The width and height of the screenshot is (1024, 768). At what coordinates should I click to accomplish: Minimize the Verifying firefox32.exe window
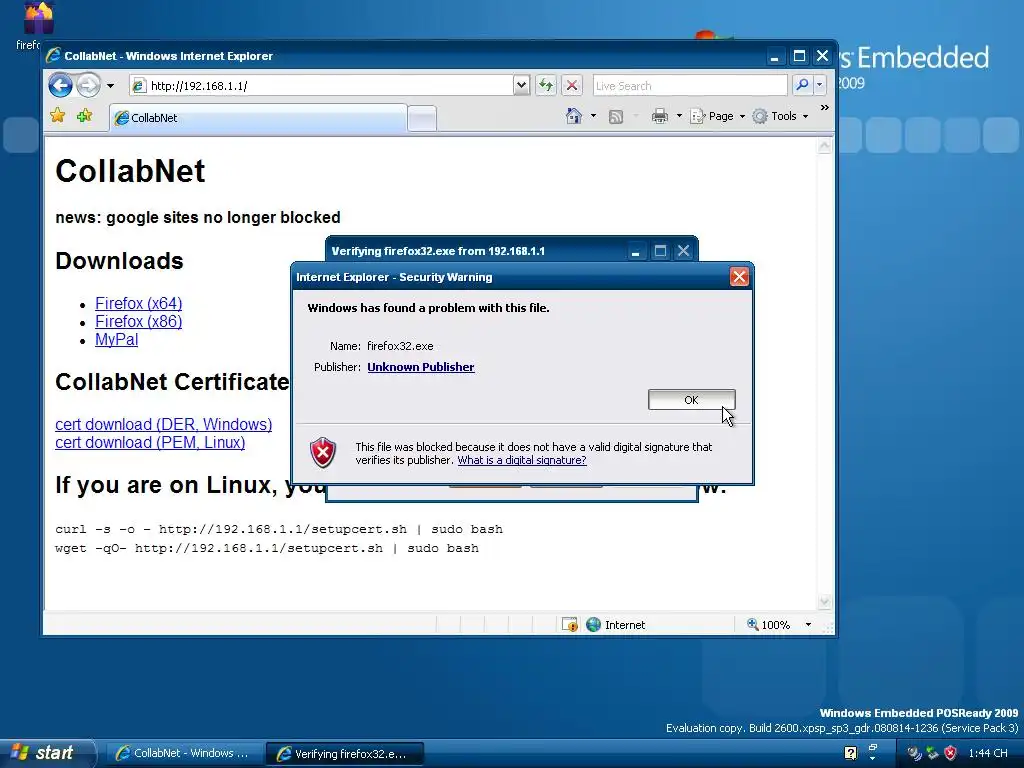tap(635, 251)
